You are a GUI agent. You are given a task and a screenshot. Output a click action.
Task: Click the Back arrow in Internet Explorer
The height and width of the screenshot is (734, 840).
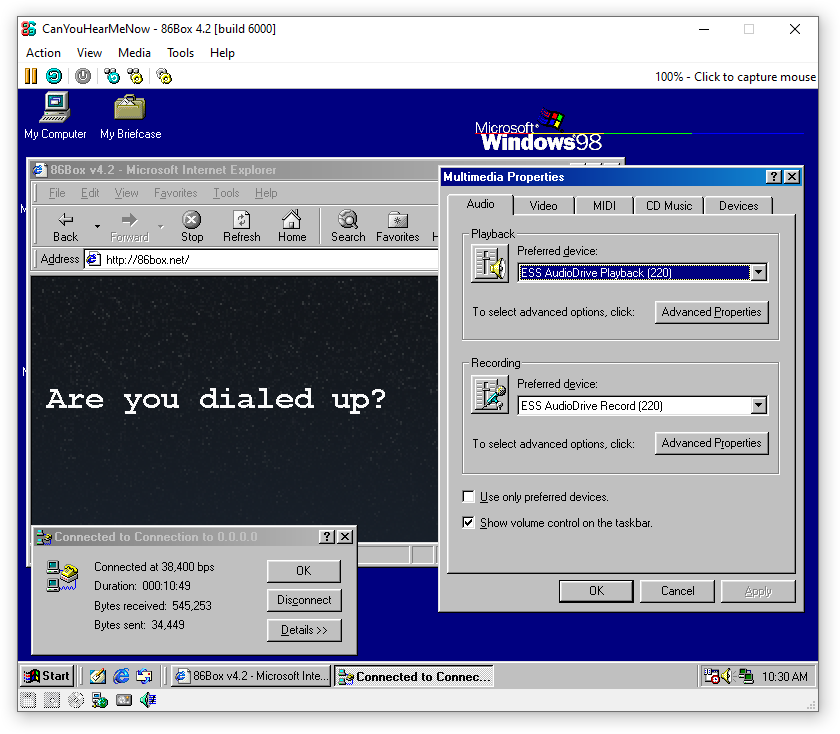[x=65, y=226]
